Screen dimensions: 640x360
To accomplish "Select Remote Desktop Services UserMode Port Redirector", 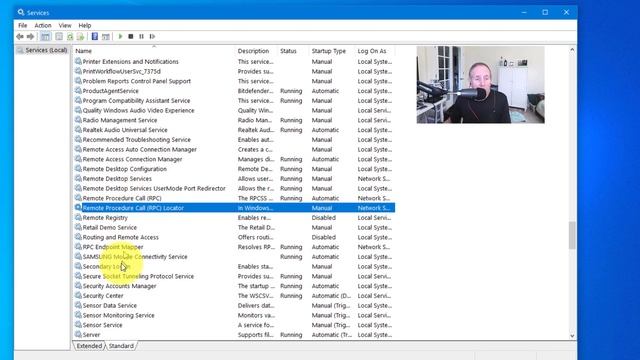I will pyautogui.click(x=154, y=189).
